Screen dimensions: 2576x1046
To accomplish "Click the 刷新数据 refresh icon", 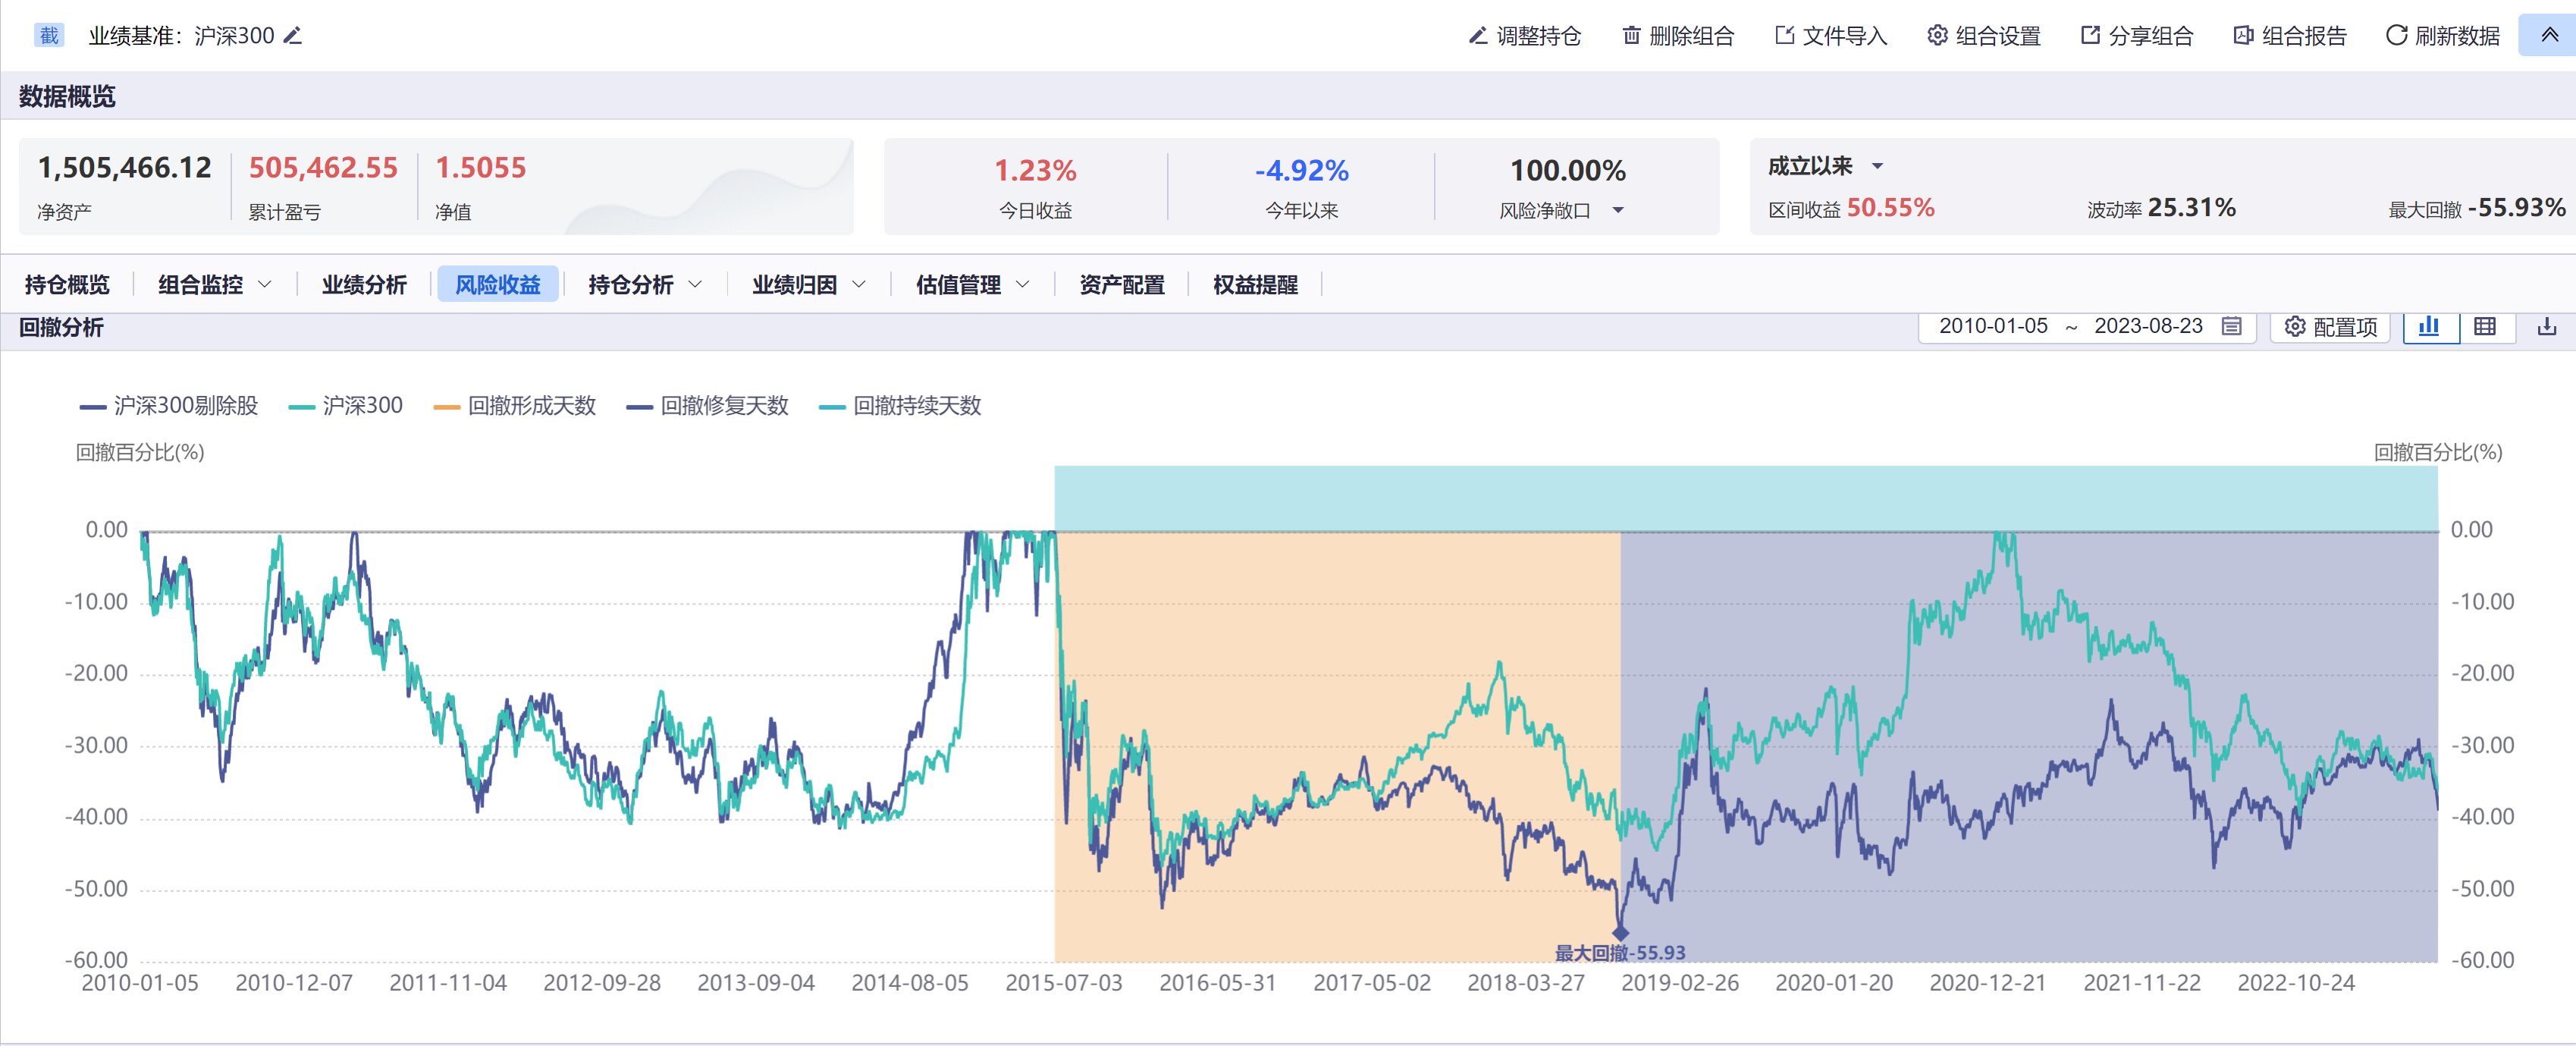I will click(x=2396, y=36).
